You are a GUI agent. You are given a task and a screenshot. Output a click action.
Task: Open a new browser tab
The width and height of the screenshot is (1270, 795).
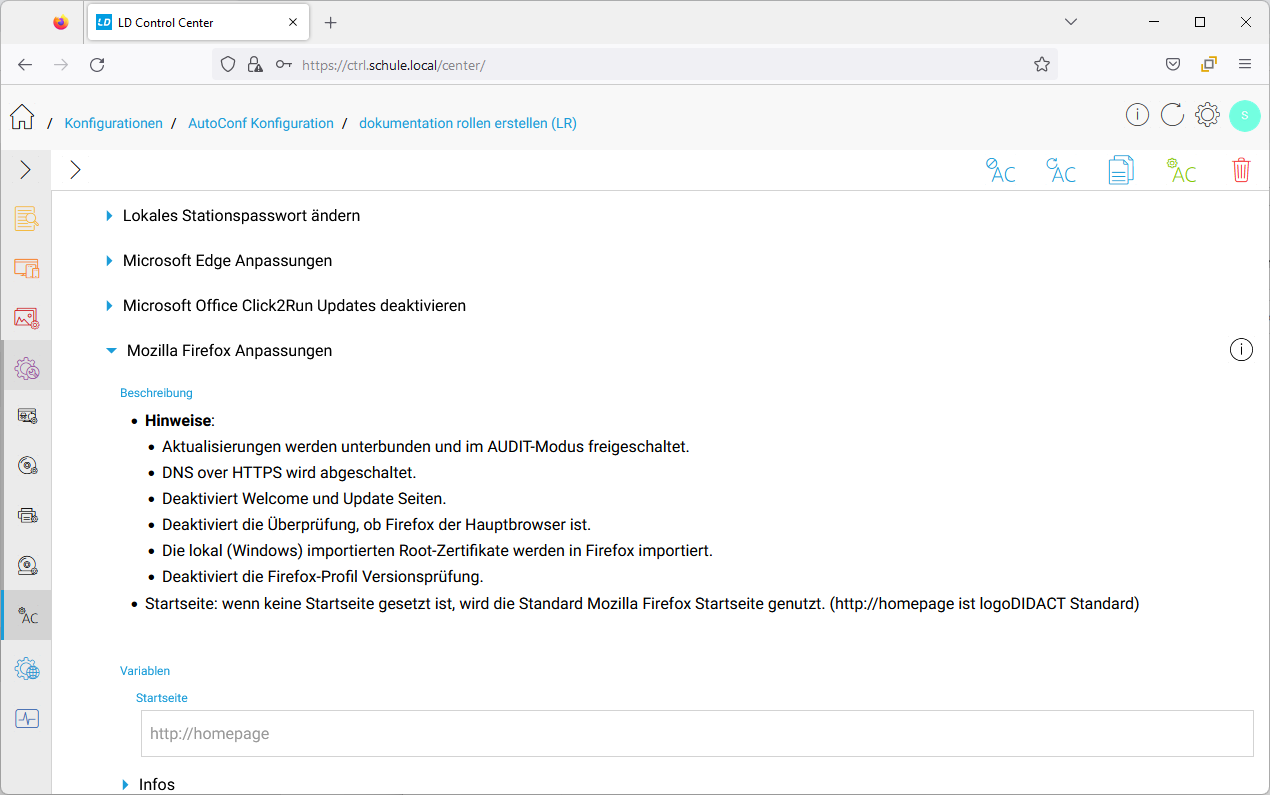click(x=331, y=22)
